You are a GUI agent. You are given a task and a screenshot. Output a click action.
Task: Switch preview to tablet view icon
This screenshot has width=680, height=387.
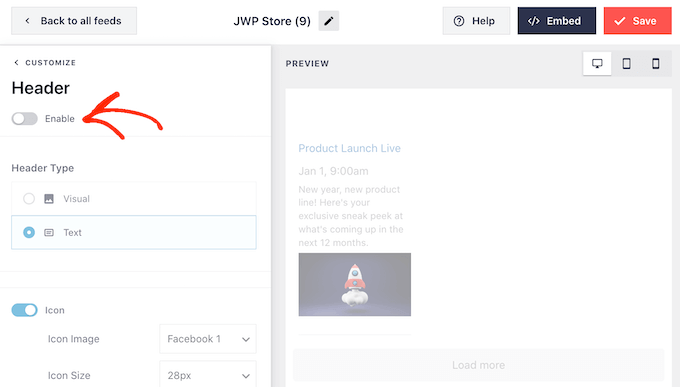[627, 64]
